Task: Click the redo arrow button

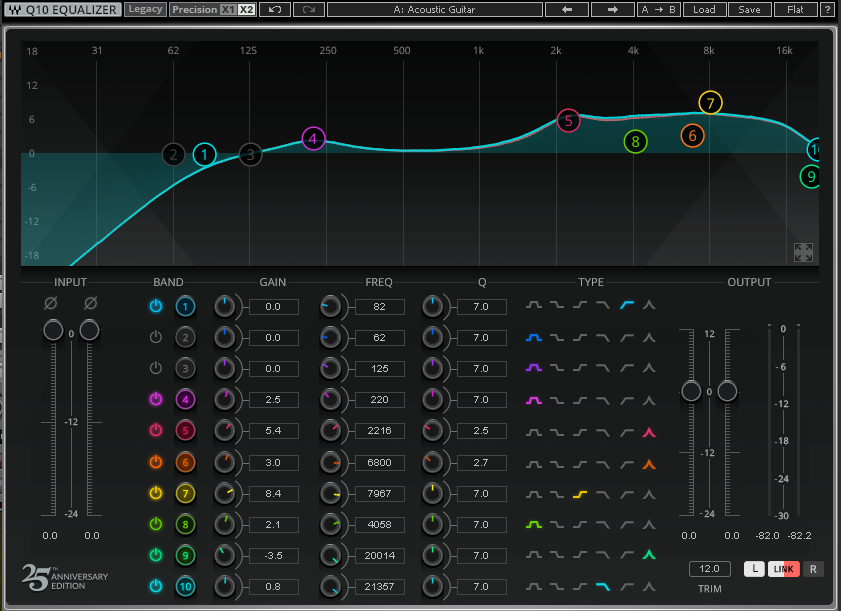Action: [x=309, y=10]
